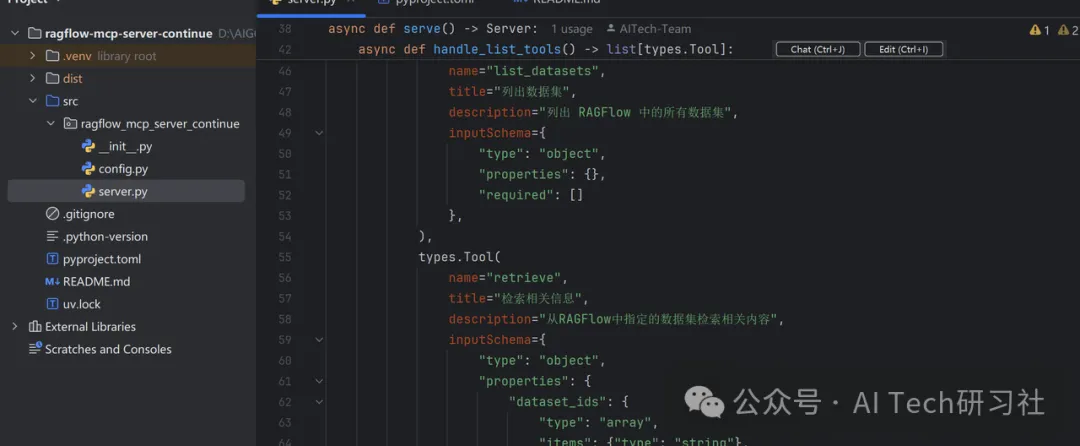Fold the "properties" block at line 61
The width and height of the screenshot is (1080, 446).
point(319,381)
